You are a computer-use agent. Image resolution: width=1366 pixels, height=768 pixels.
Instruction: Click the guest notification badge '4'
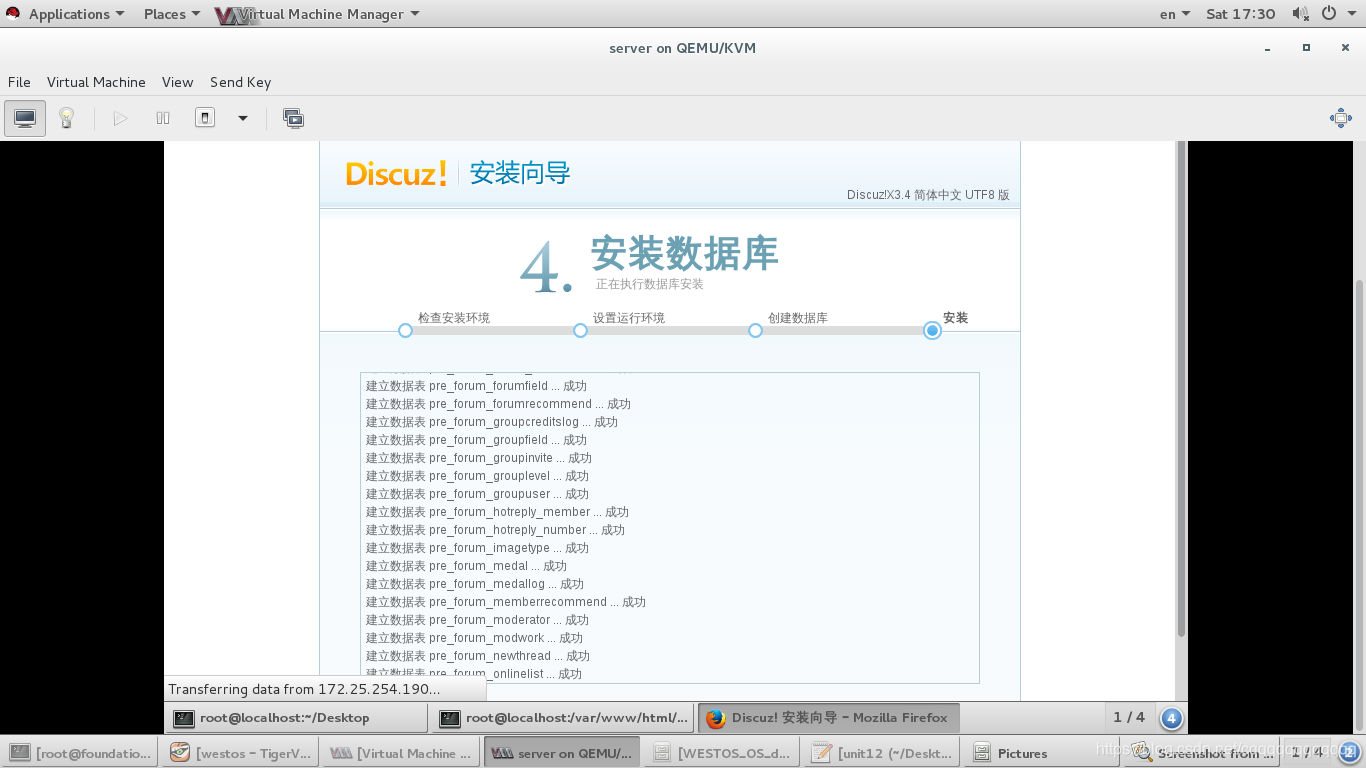pos(1171,718)
